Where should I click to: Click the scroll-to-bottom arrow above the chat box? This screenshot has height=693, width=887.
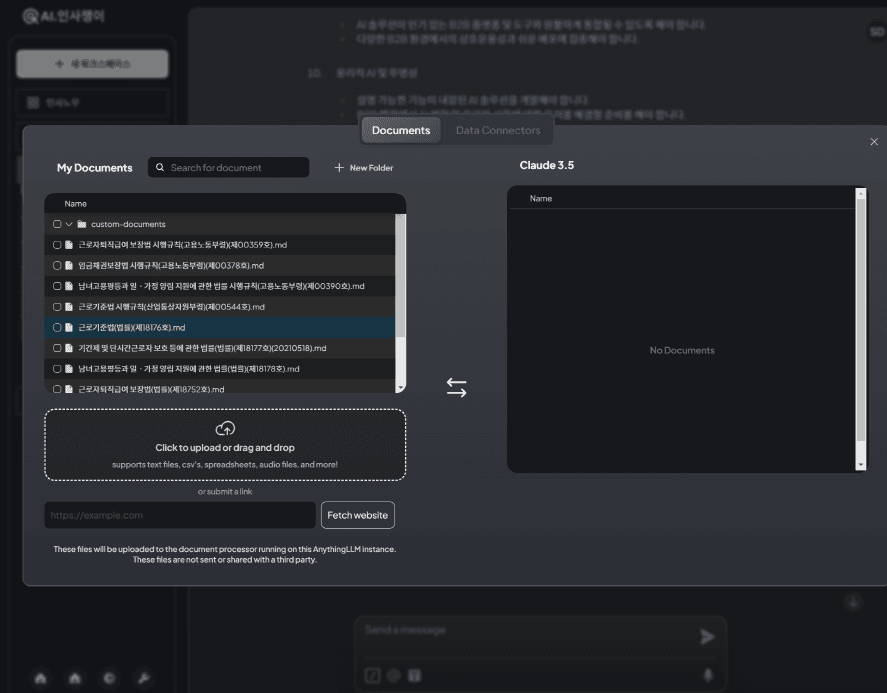[853, 601]
